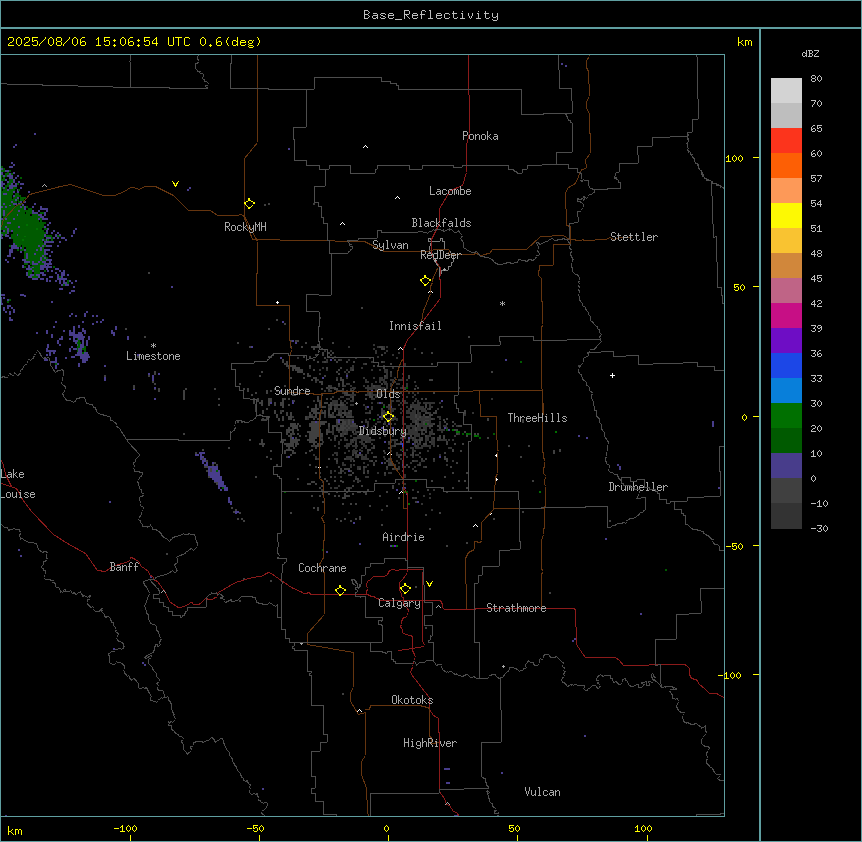The width and height of the screenshot is (862, 842).
Task: Click the bright green 20-30 dBZ swatch
Action: 786,416
